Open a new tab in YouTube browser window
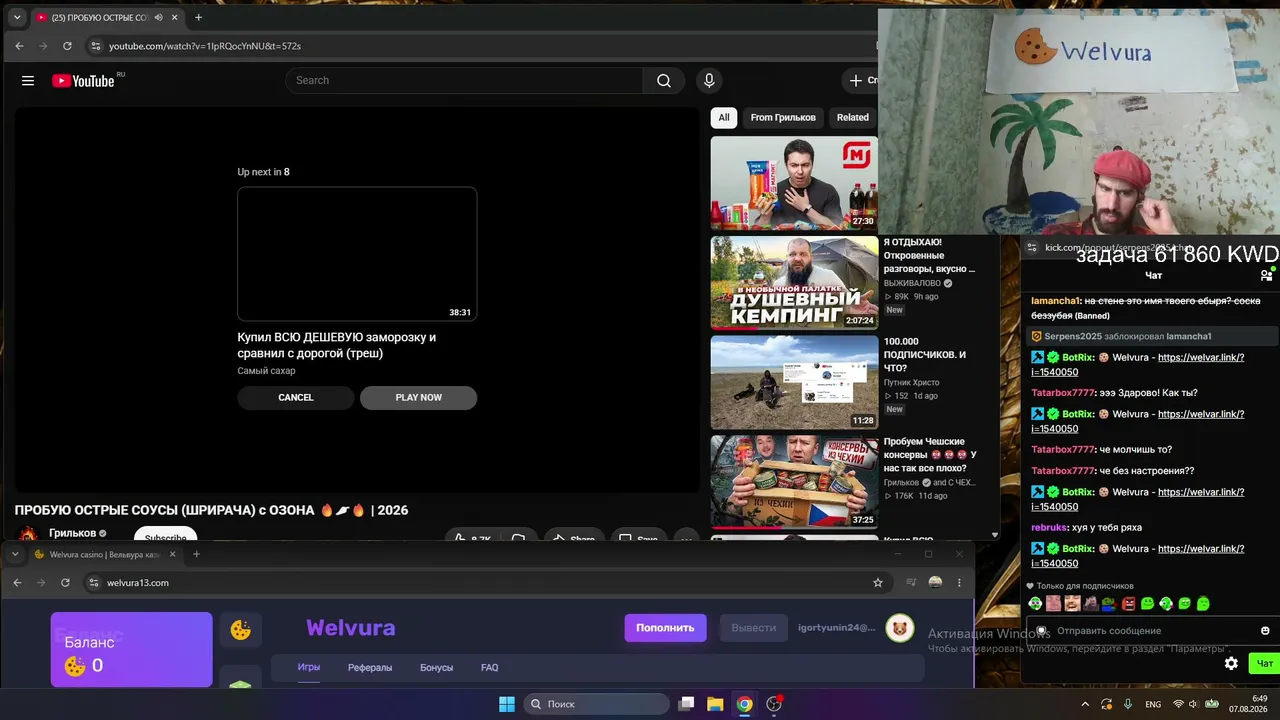This screenshot has width=1280, height=720. (198, 18)
